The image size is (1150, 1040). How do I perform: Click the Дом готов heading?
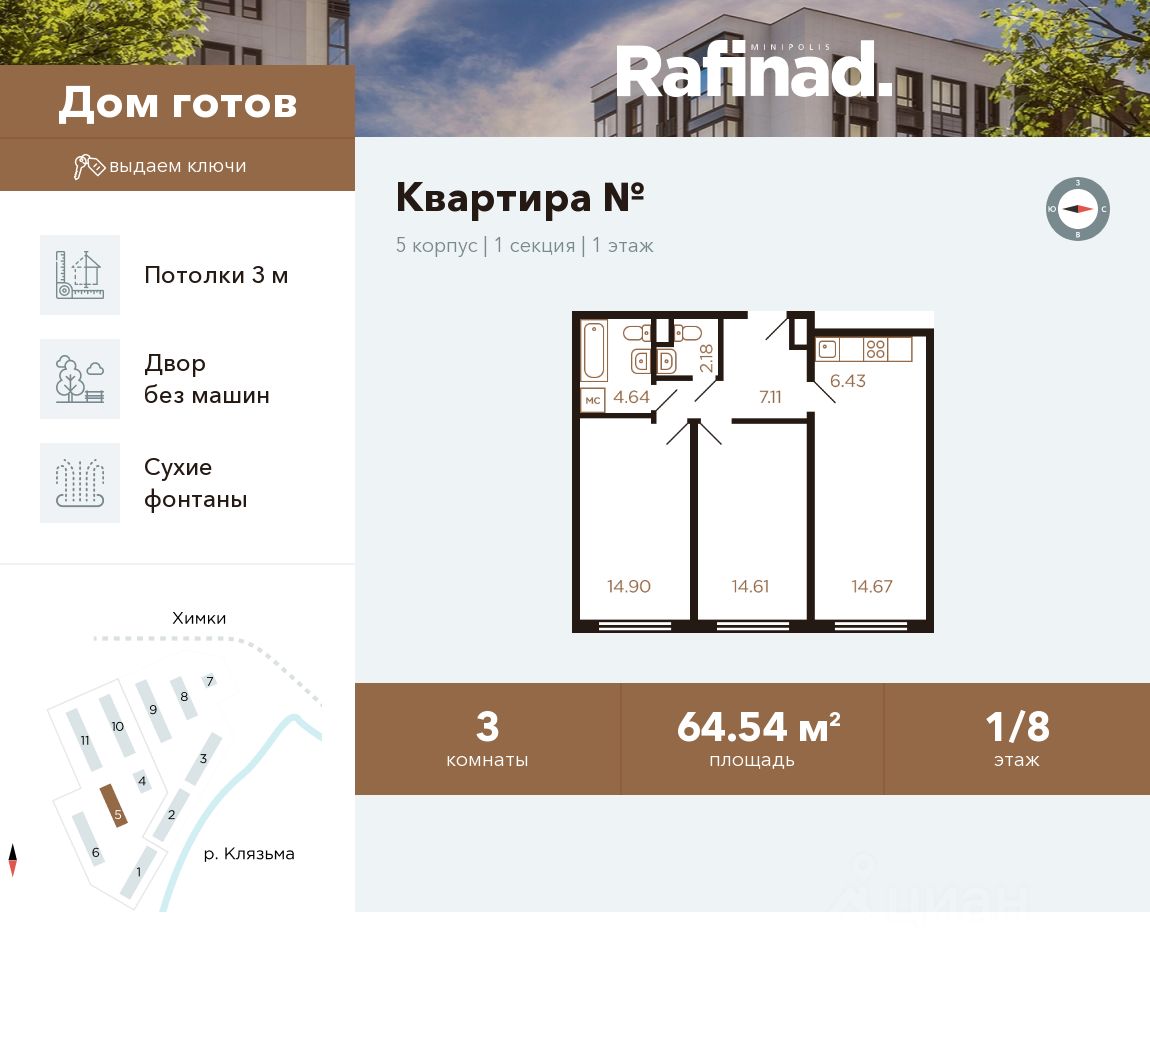(178, 103)
